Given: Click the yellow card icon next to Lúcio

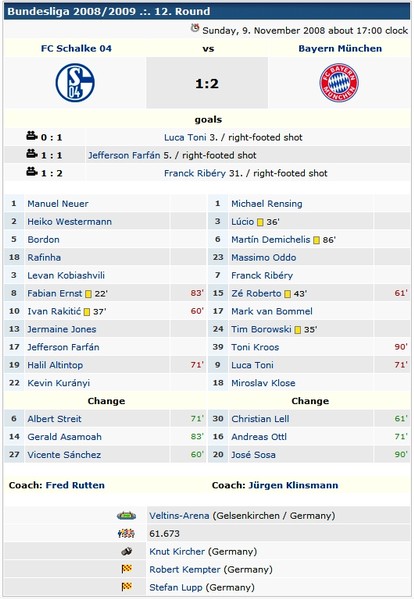Looking at the screenshot, I should [260, 222].
